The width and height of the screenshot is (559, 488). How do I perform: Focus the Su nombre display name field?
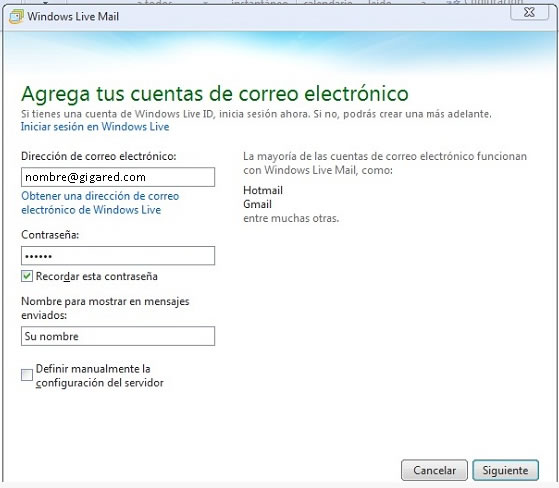click(118, 336)
